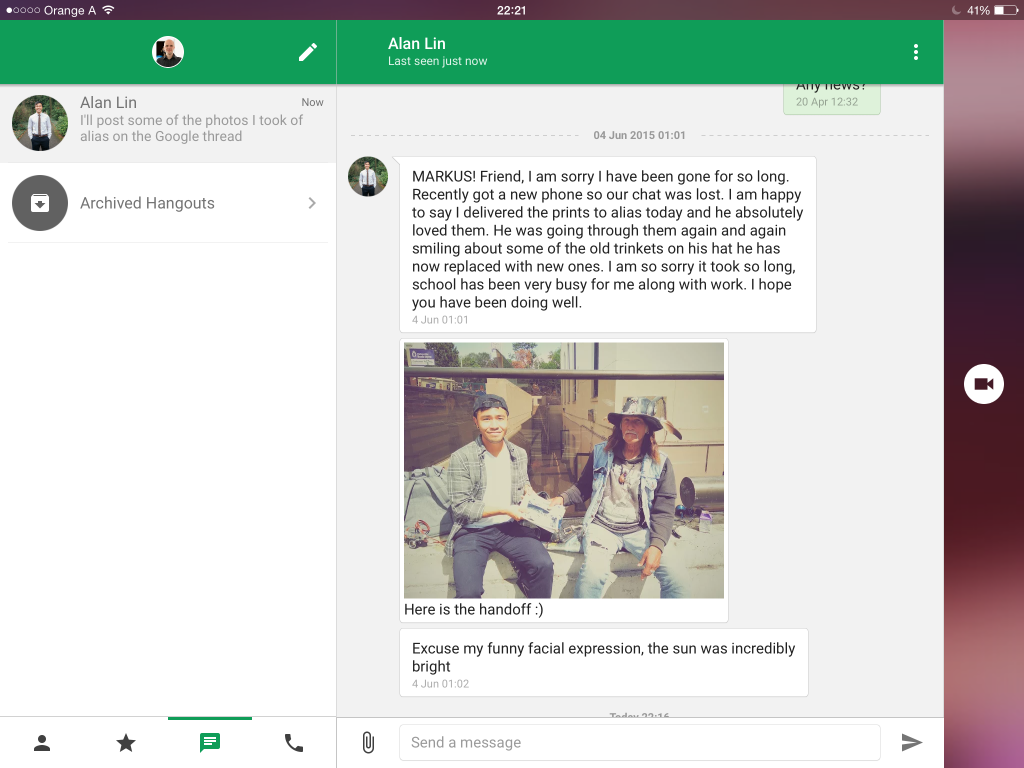Screen dimensions: 1024x768
Task: Click the 'Send a message' input field
Action: pyautogui.click(x=639, y=743)
